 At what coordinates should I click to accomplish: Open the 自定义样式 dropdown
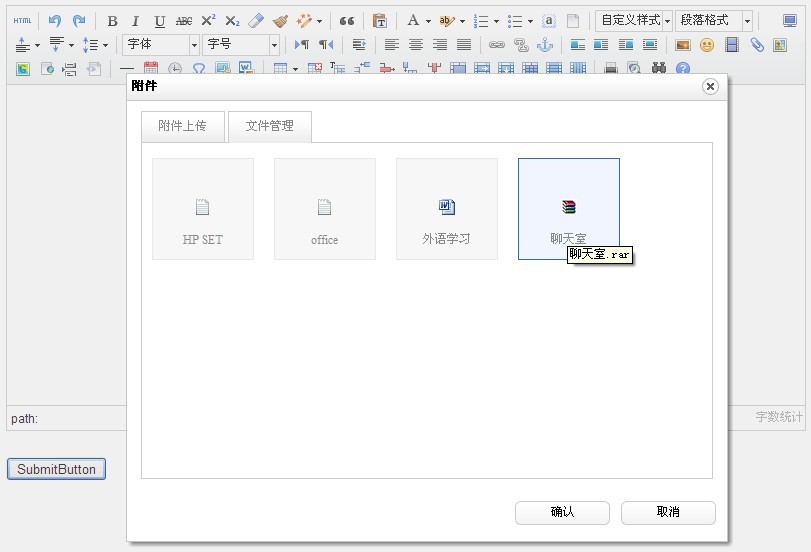click(x=634, y=21)
